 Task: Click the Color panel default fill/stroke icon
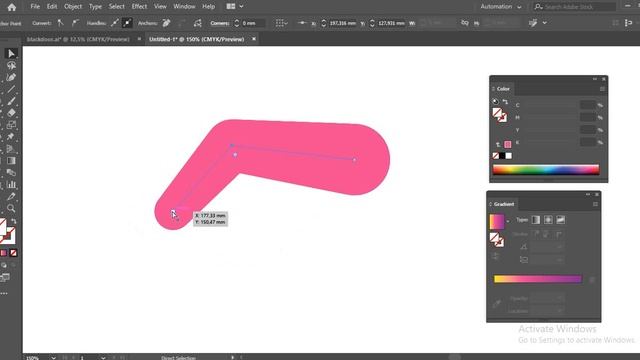pyautogui.click(x=496, y=101)
